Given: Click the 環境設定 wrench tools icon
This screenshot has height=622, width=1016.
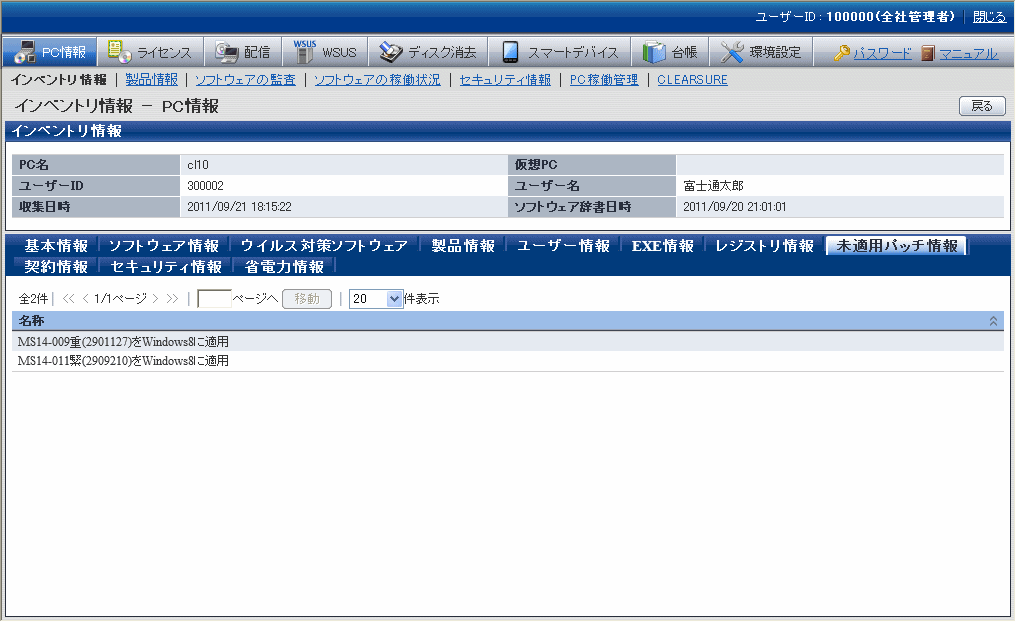Looking at the screenshot, I should (x=732, y=52).
